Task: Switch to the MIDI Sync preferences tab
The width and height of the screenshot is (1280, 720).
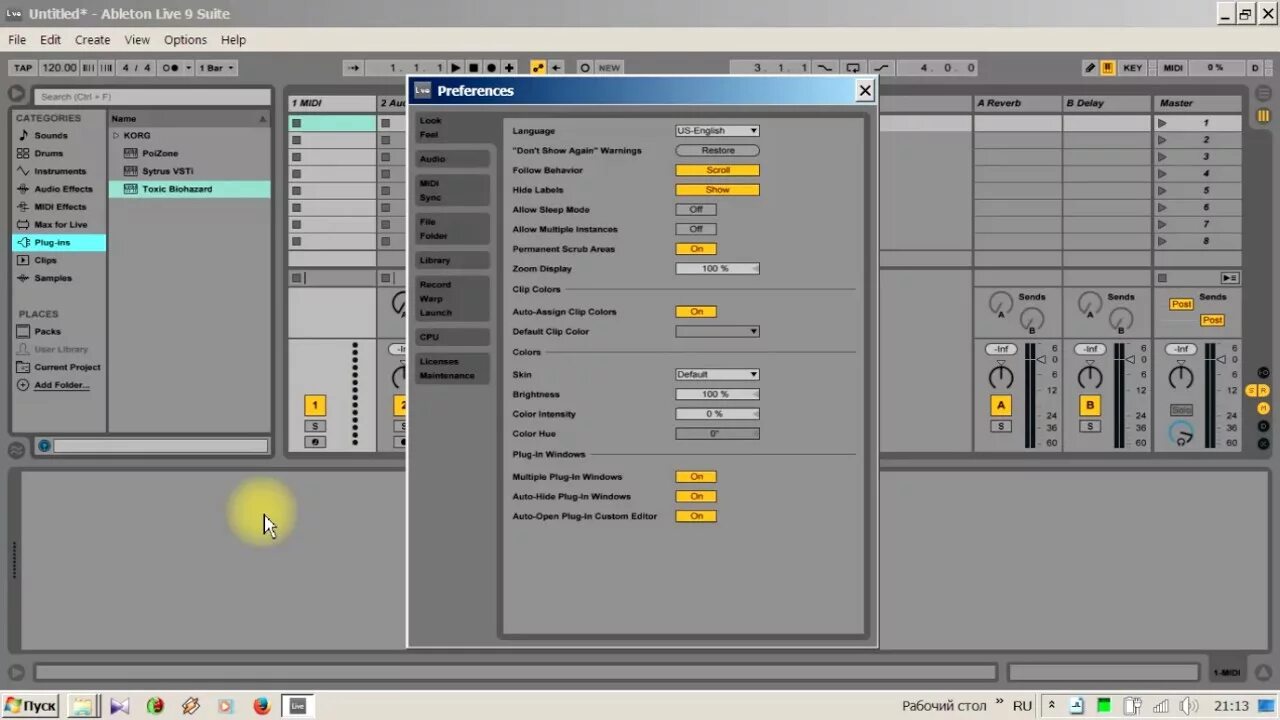Action: coord(453,190)
